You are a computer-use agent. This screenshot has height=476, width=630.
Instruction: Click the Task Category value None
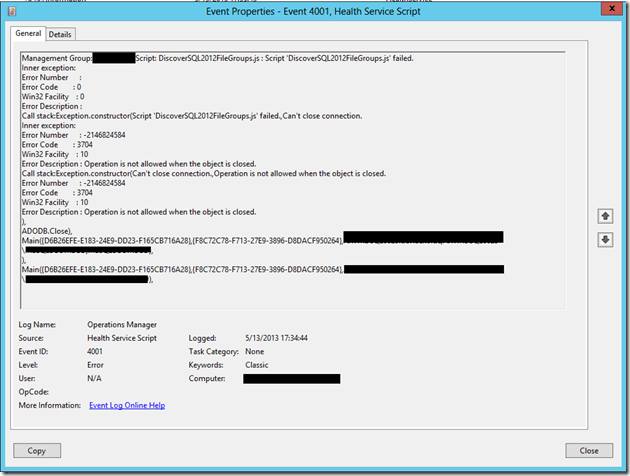point(255,352)
